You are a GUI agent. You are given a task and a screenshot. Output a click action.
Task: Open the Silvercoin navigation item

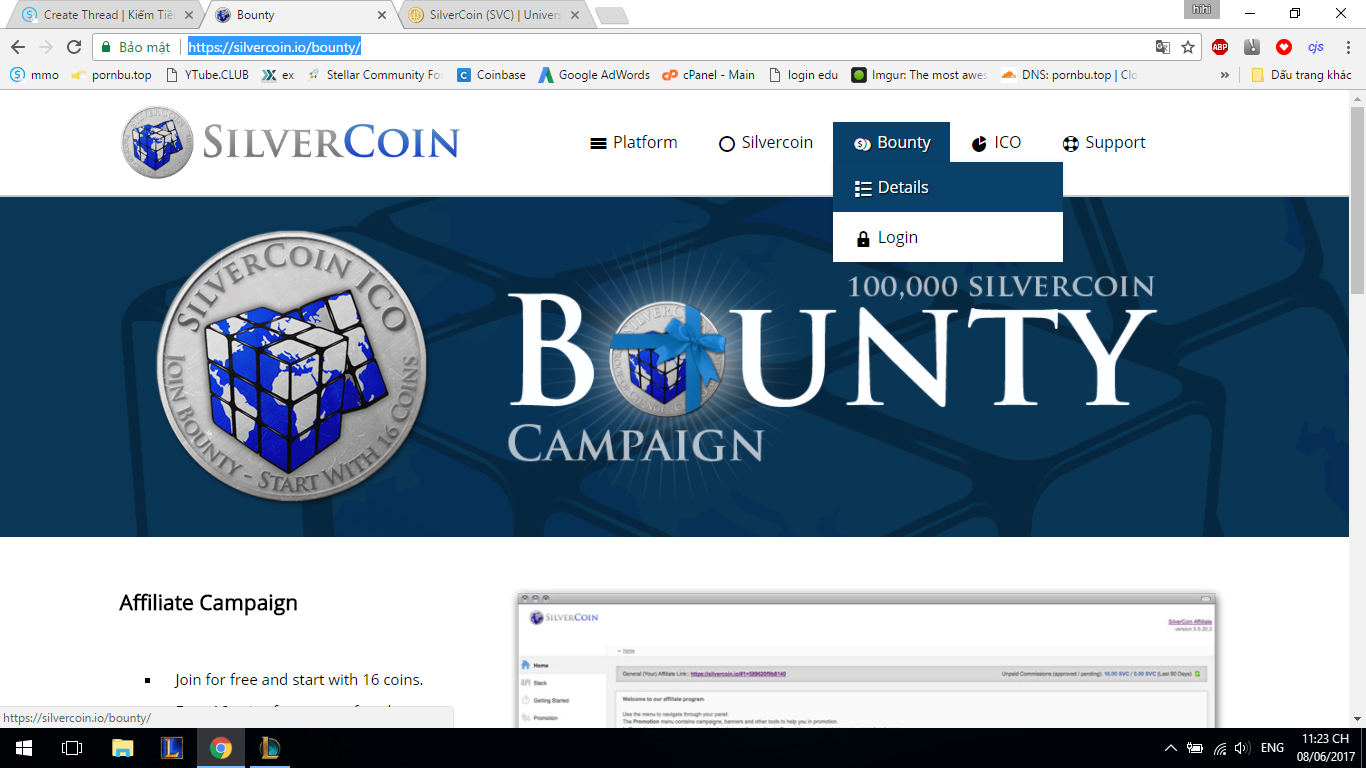766,142
